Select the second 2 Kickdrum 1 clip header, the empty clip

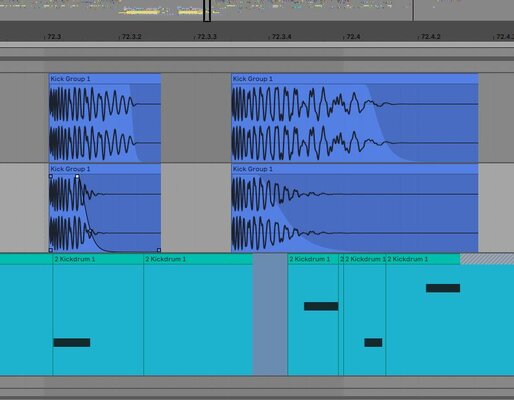point(198,259)
